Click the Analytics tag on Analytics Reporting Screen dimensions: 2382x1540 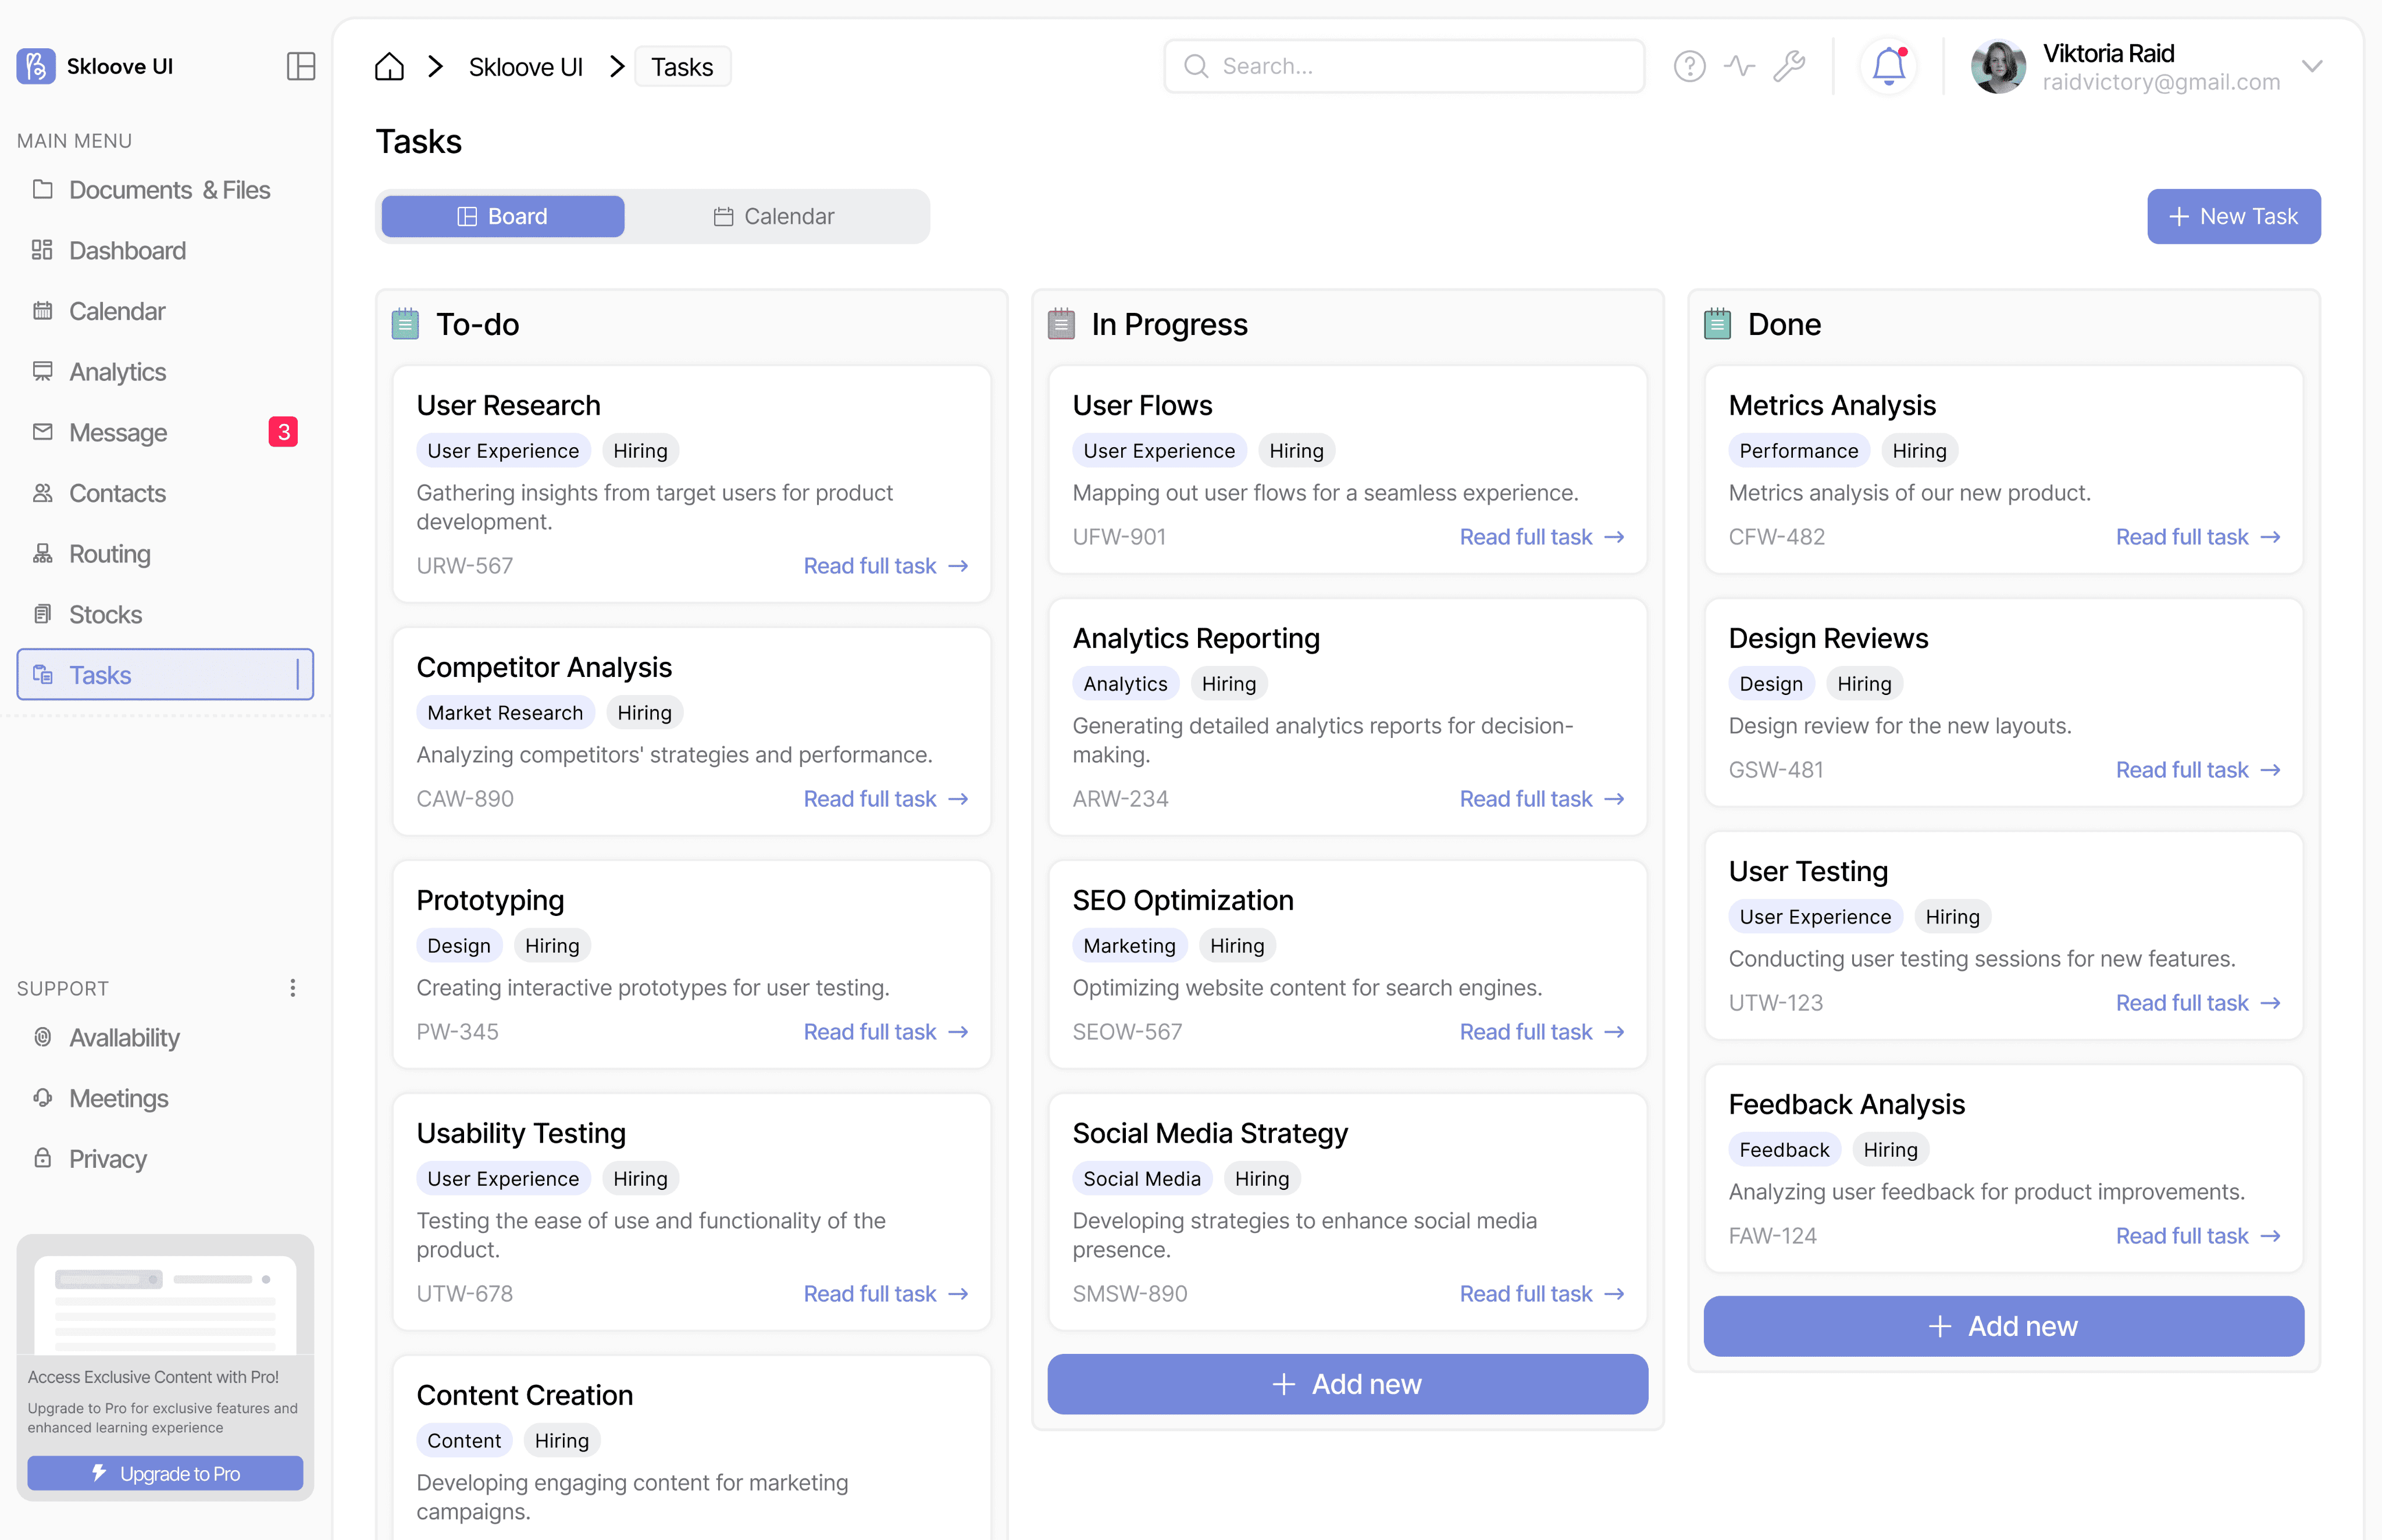pos(1125,684)
